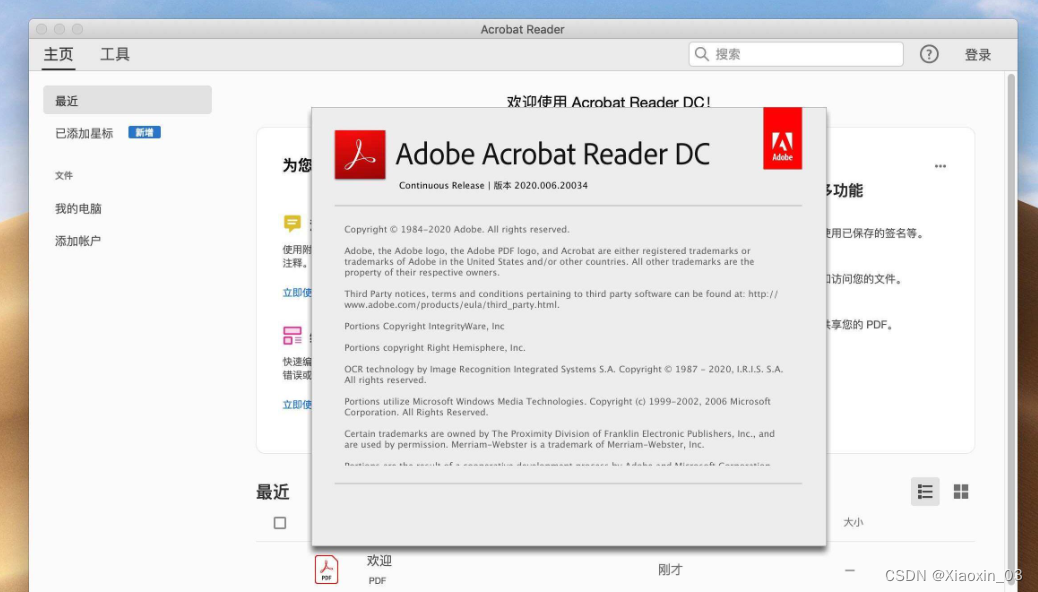The width and height of the screenshot is (1038, 592).
Task: Click the Adobe Acrobat Reader DC title
Action: (x=553, y=154)
